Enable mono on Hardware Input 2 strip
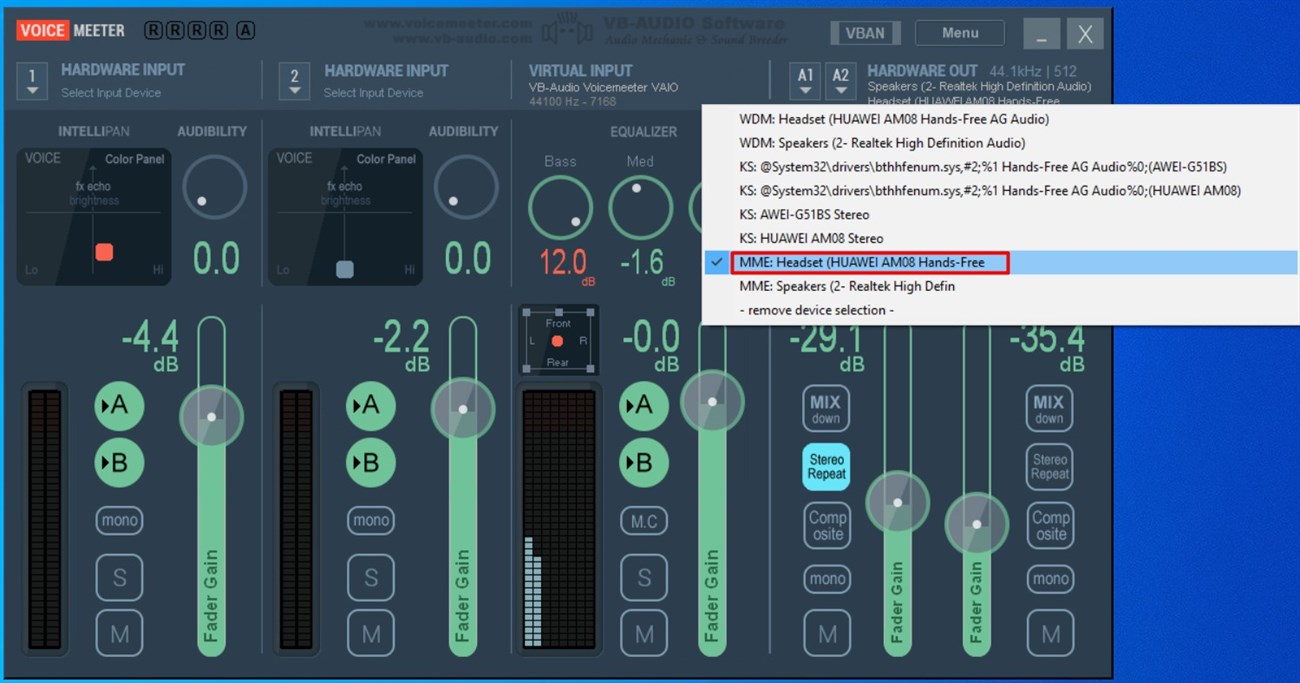The width and height of the screenshot is (1300, 683). (x=371, y=521)
